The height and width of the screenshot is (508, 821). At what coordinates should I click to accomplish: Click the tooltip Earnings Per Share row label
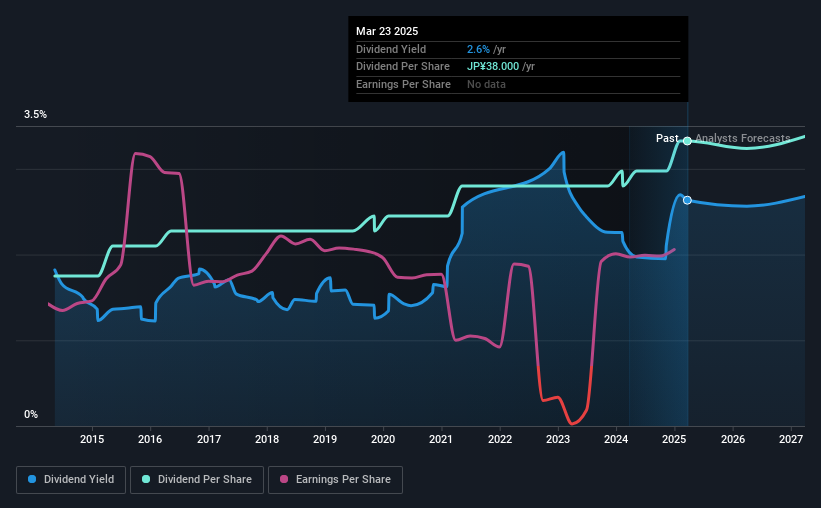pos(403,84)
